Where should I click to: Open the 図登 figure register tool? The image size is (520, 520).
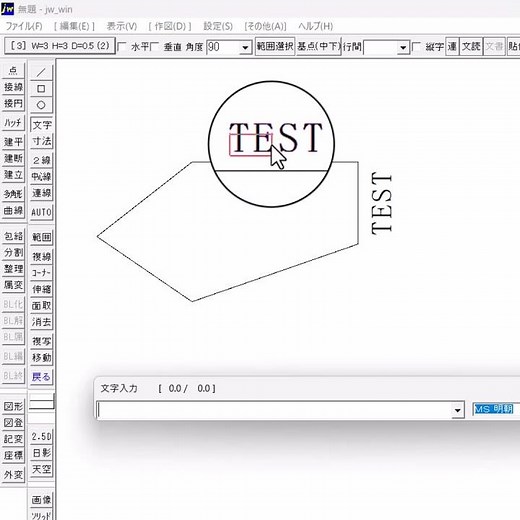click(x=13, y=423)
